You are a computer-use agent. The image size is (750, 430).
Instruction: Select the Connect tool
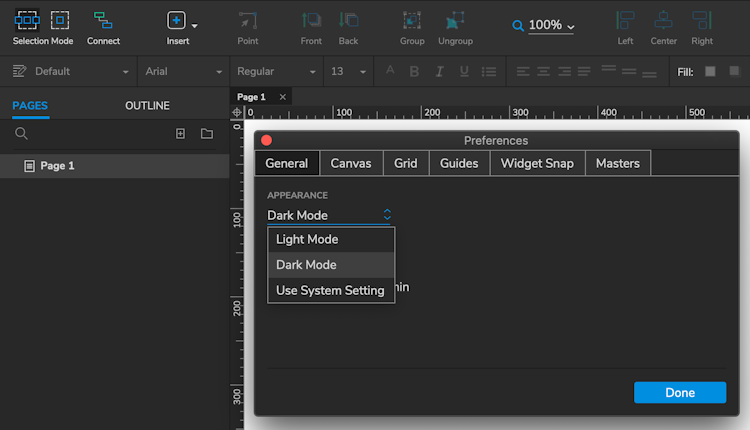(x=103, y=20)
